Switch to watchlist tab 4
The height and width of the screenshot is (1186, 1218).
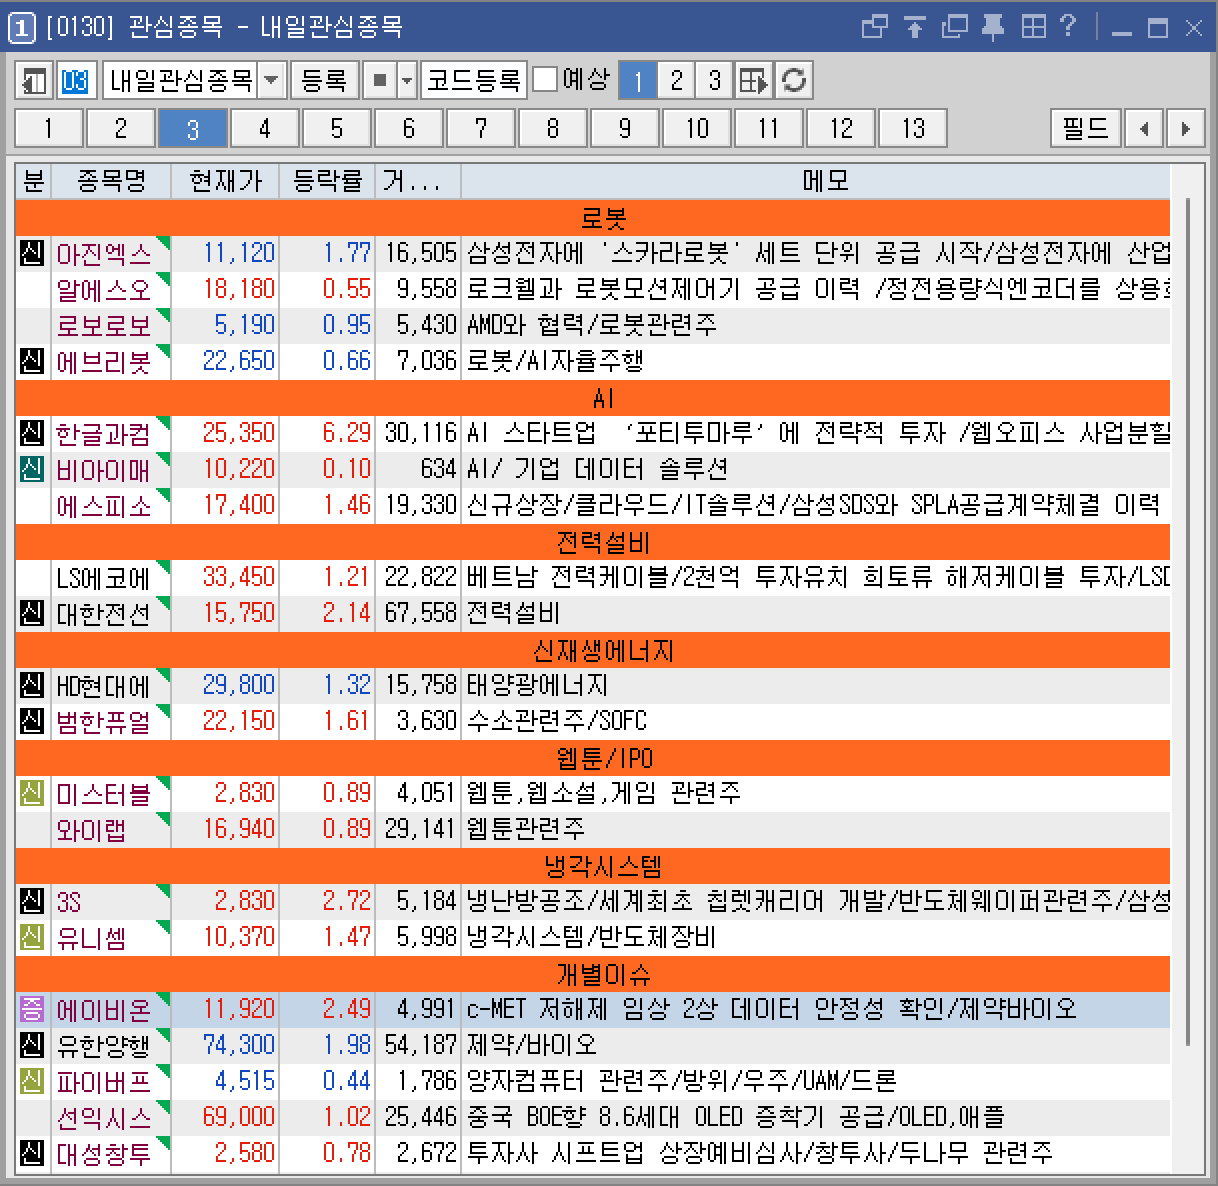265,128
